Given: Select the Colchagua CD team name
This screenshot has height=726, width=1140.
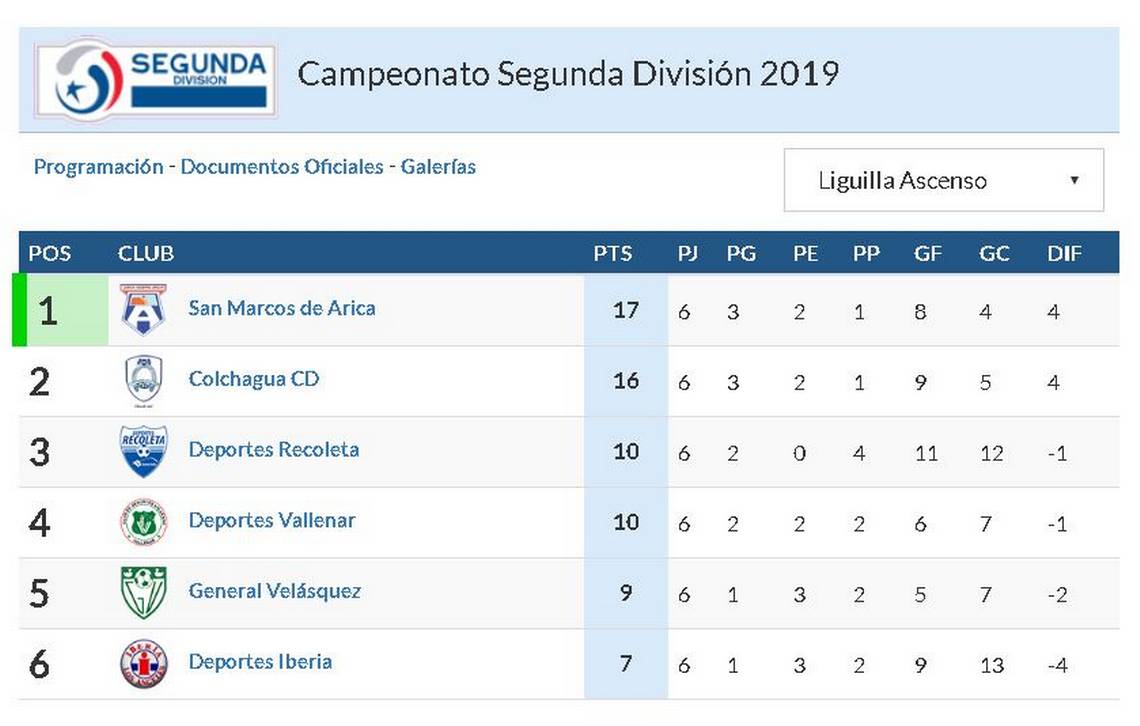Looking at the screenshot, I should click(254, 379).
